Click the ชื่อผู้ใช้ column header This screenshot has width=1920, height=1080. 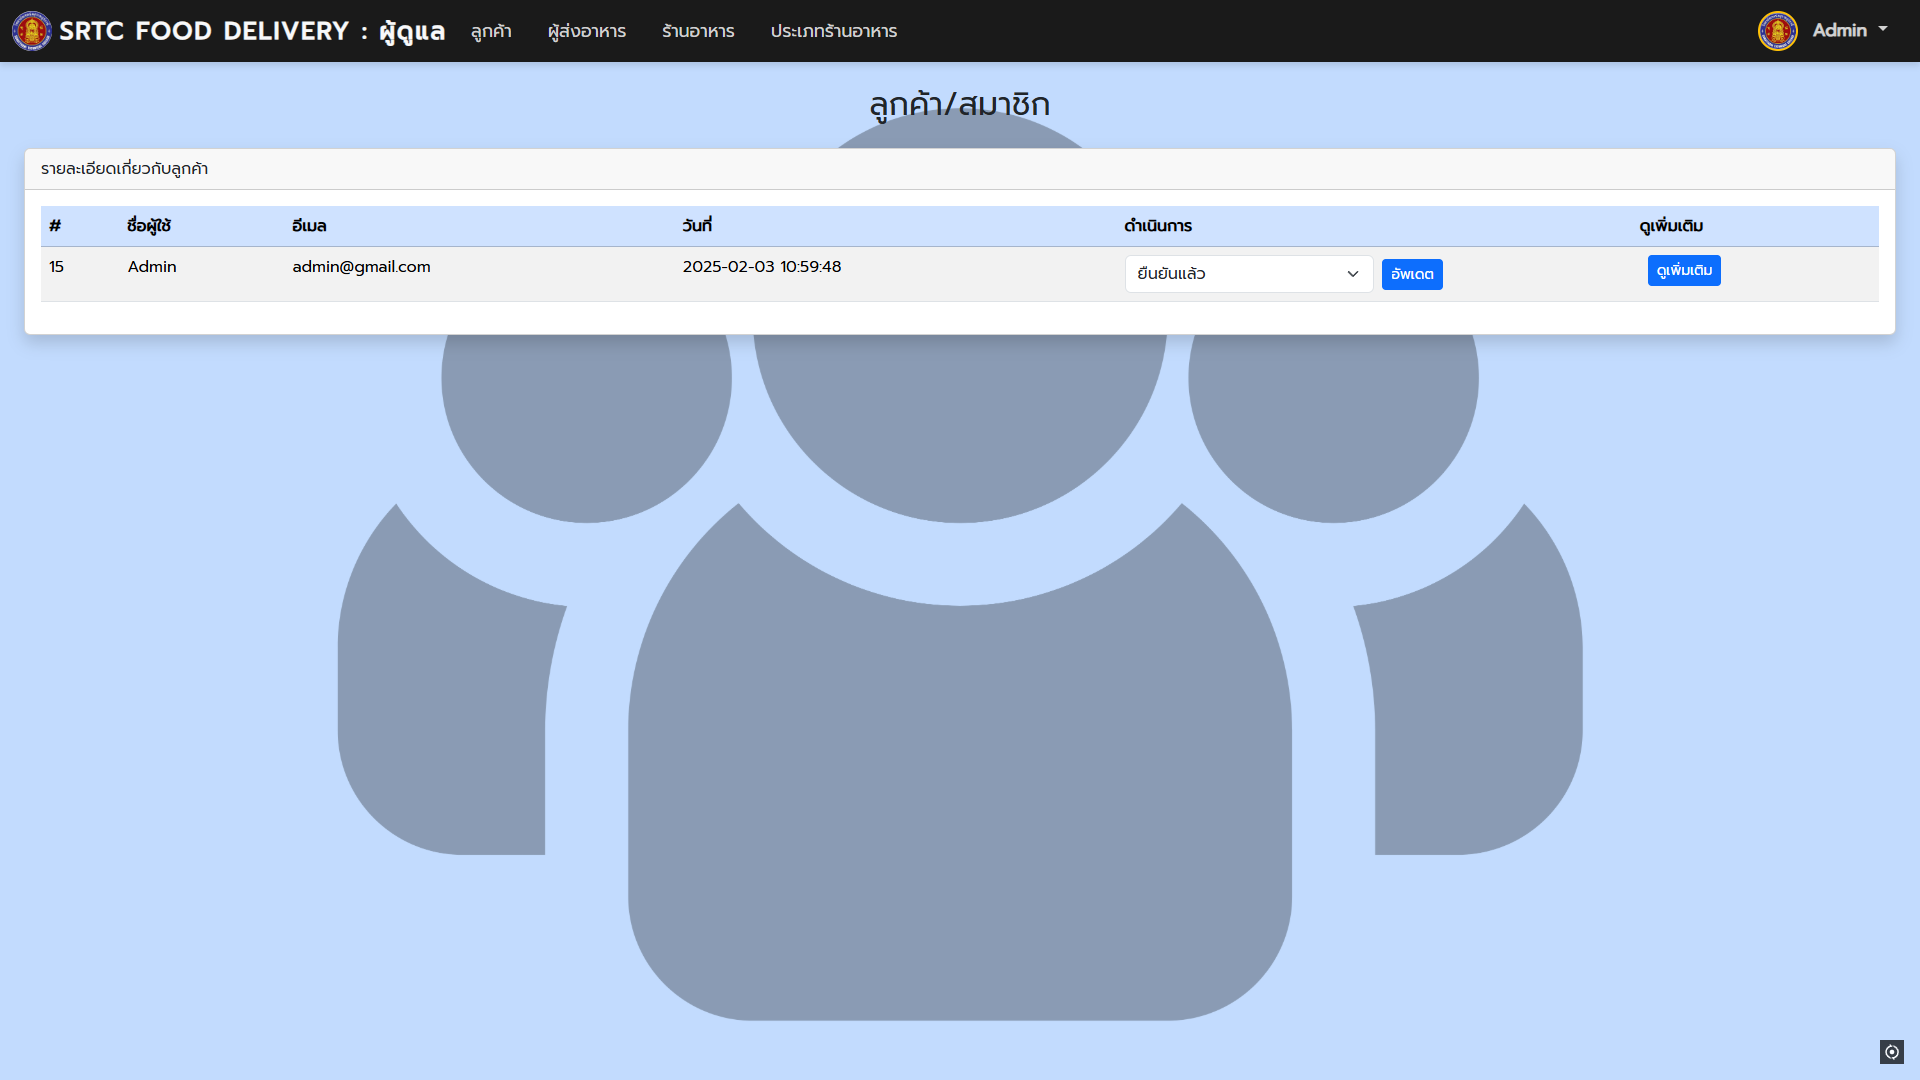click(149, 226)
